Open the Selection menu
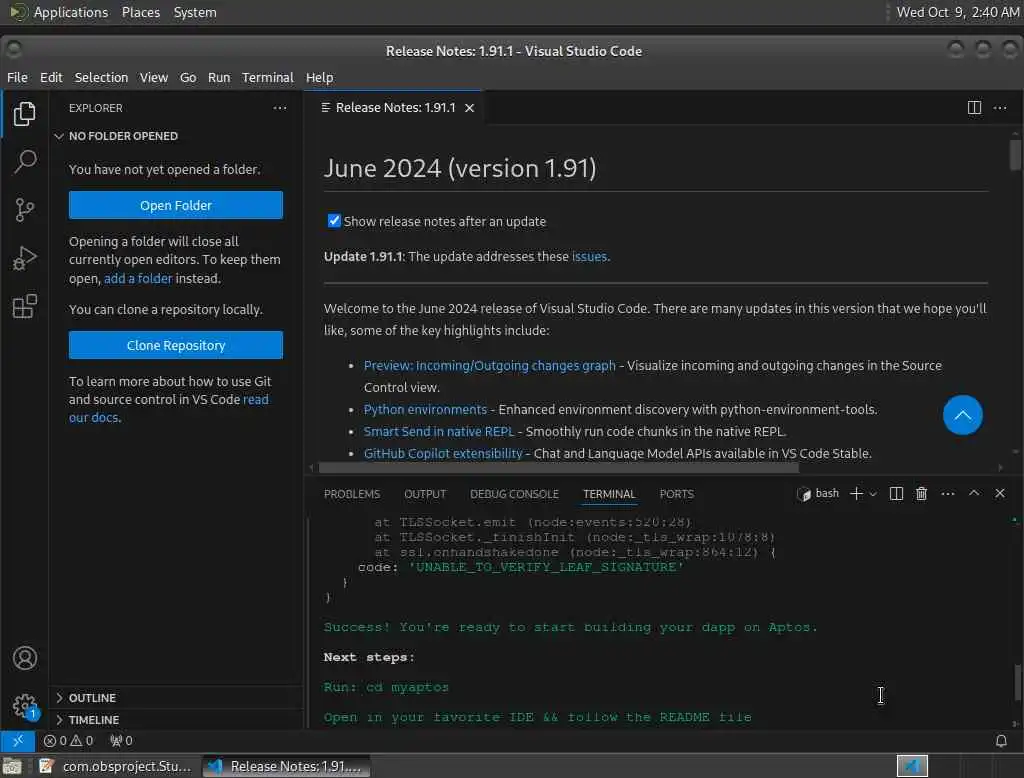1024x778 pixels. click(101, 77)
